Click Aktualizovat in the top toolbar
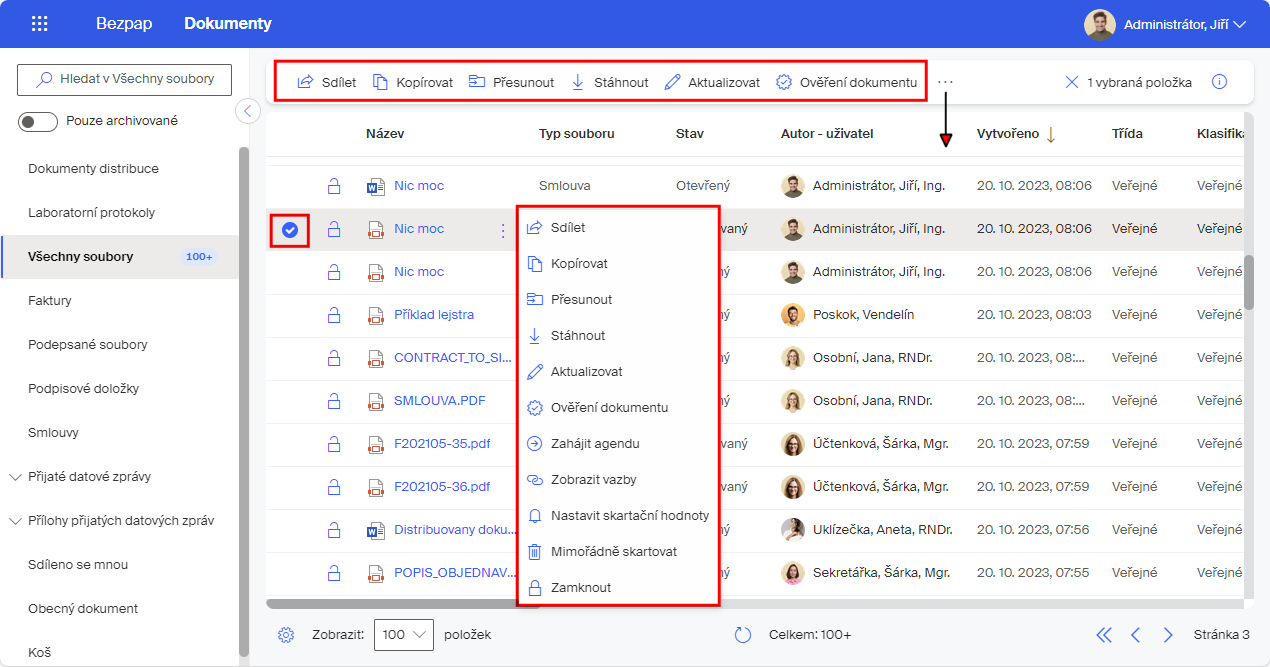The width and height of the screenshot is (1270, 667). pos(712,82)
